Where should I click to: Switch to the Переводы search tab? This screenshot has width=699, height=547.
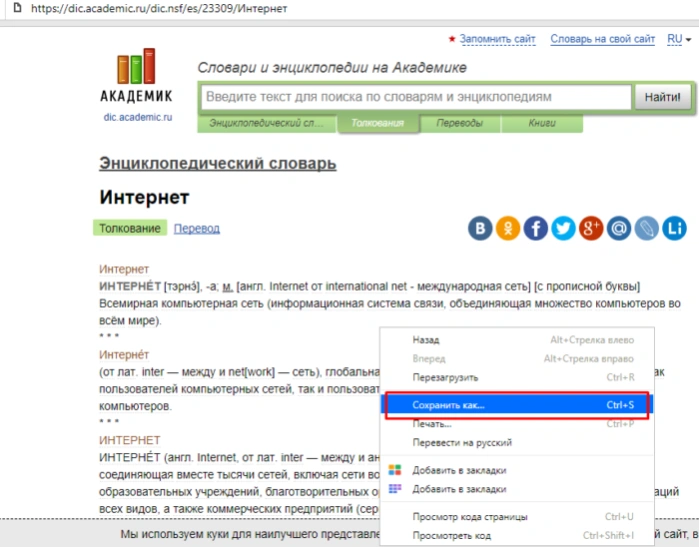pyautogui.click(x=460, y=123)
